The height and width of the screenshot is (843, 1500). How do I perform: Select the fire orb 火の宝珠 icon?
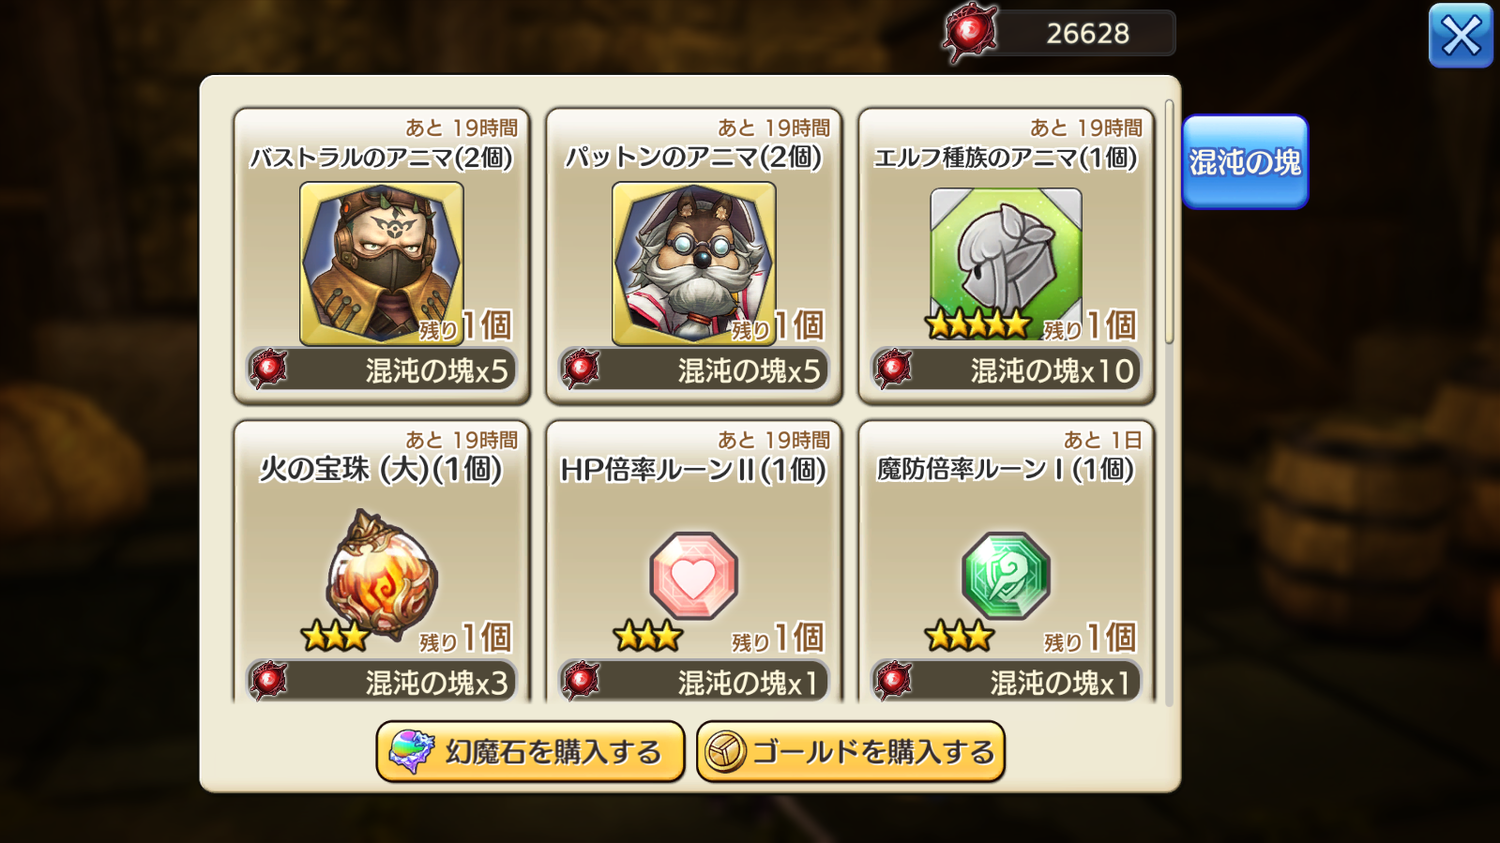(x=381, y=573)
